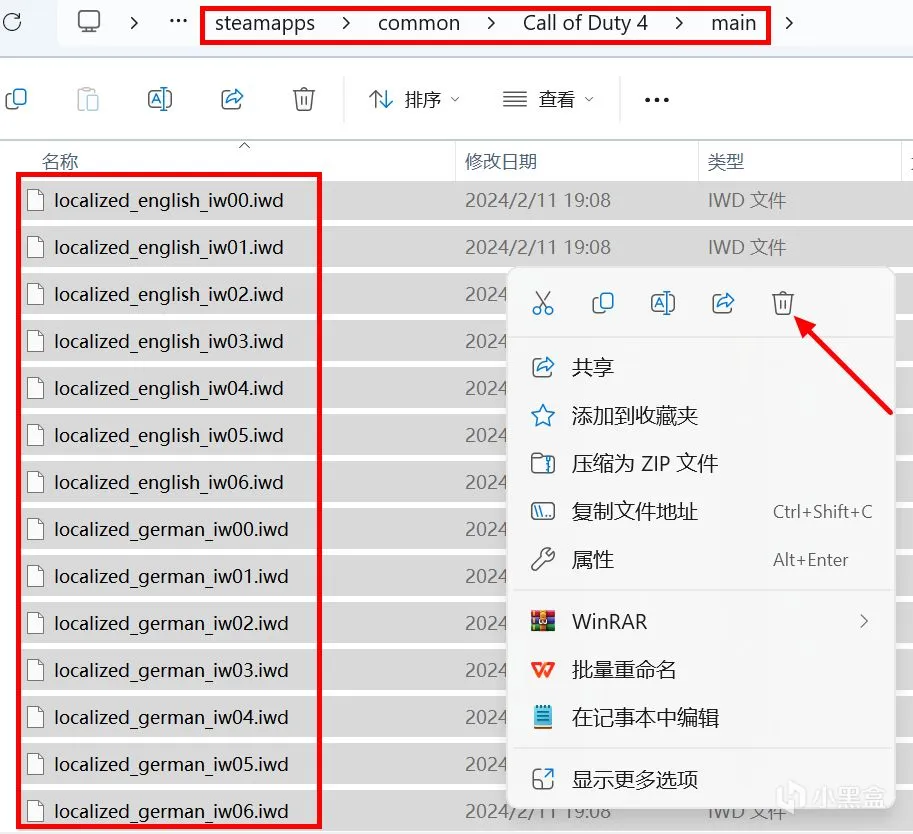Go to the Call of Duty 4 breadcrumb
The height and width of the screenshot is (834, 913).
(x=585, y=23)
